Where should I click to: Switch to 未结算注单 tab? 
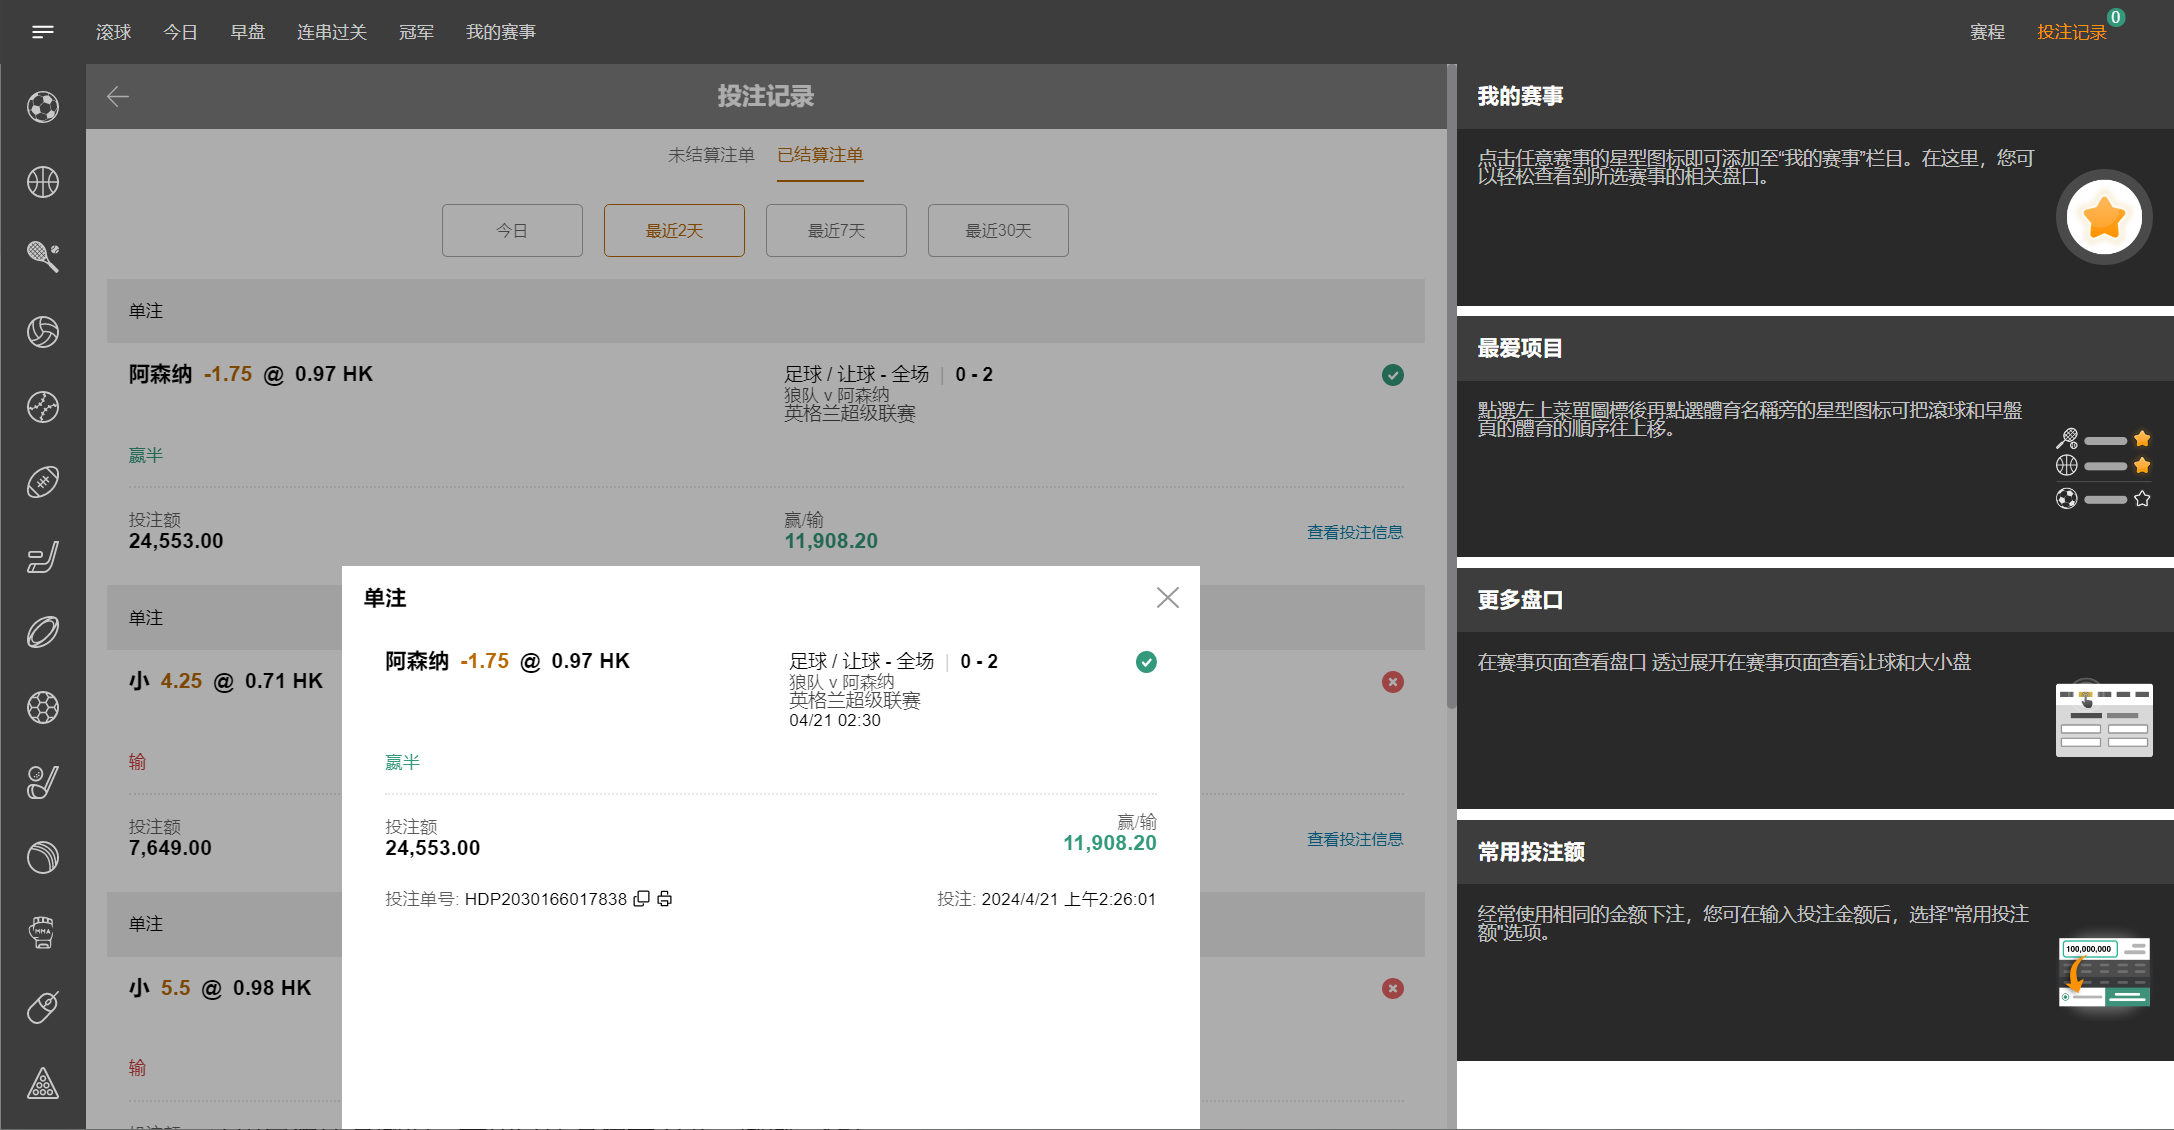[x=711, y=155]
